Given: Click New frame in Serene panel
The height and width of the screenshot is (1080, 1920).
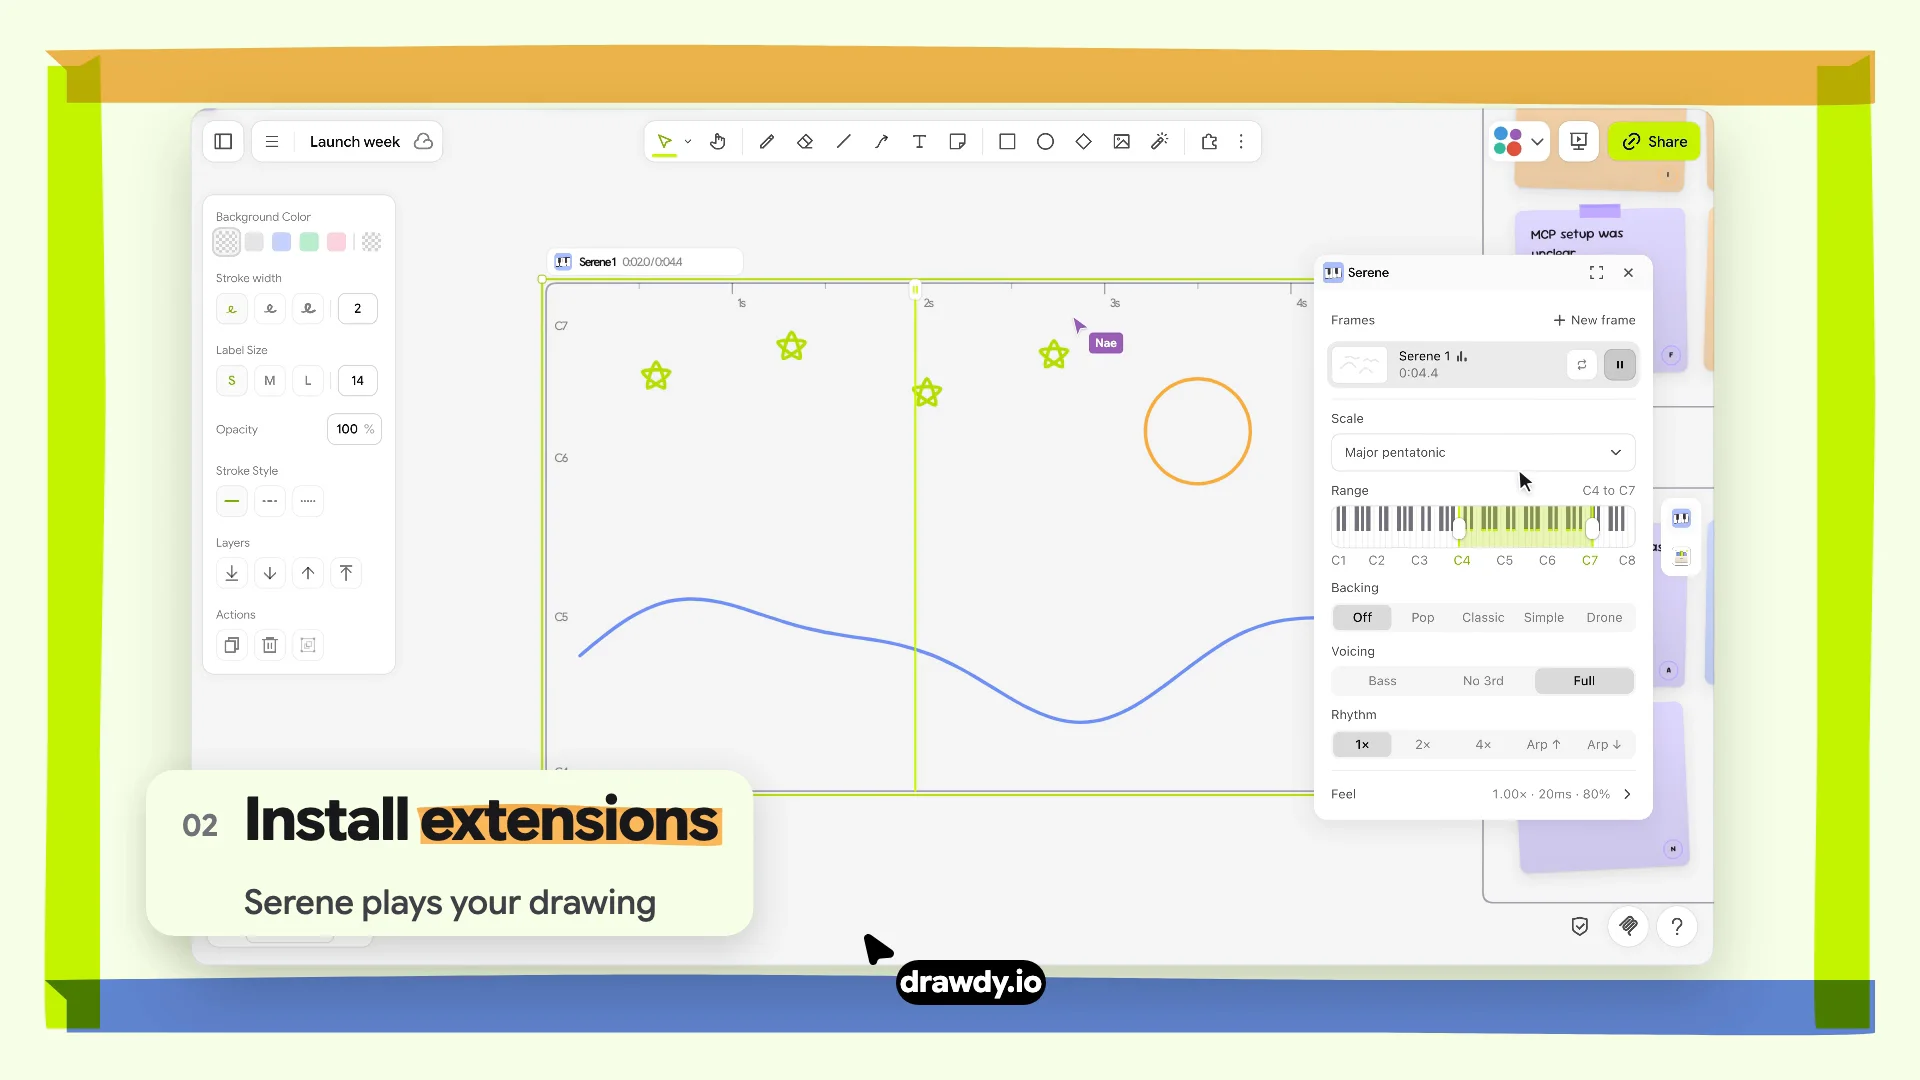Looking at the screenshot, I should 1594,320.
